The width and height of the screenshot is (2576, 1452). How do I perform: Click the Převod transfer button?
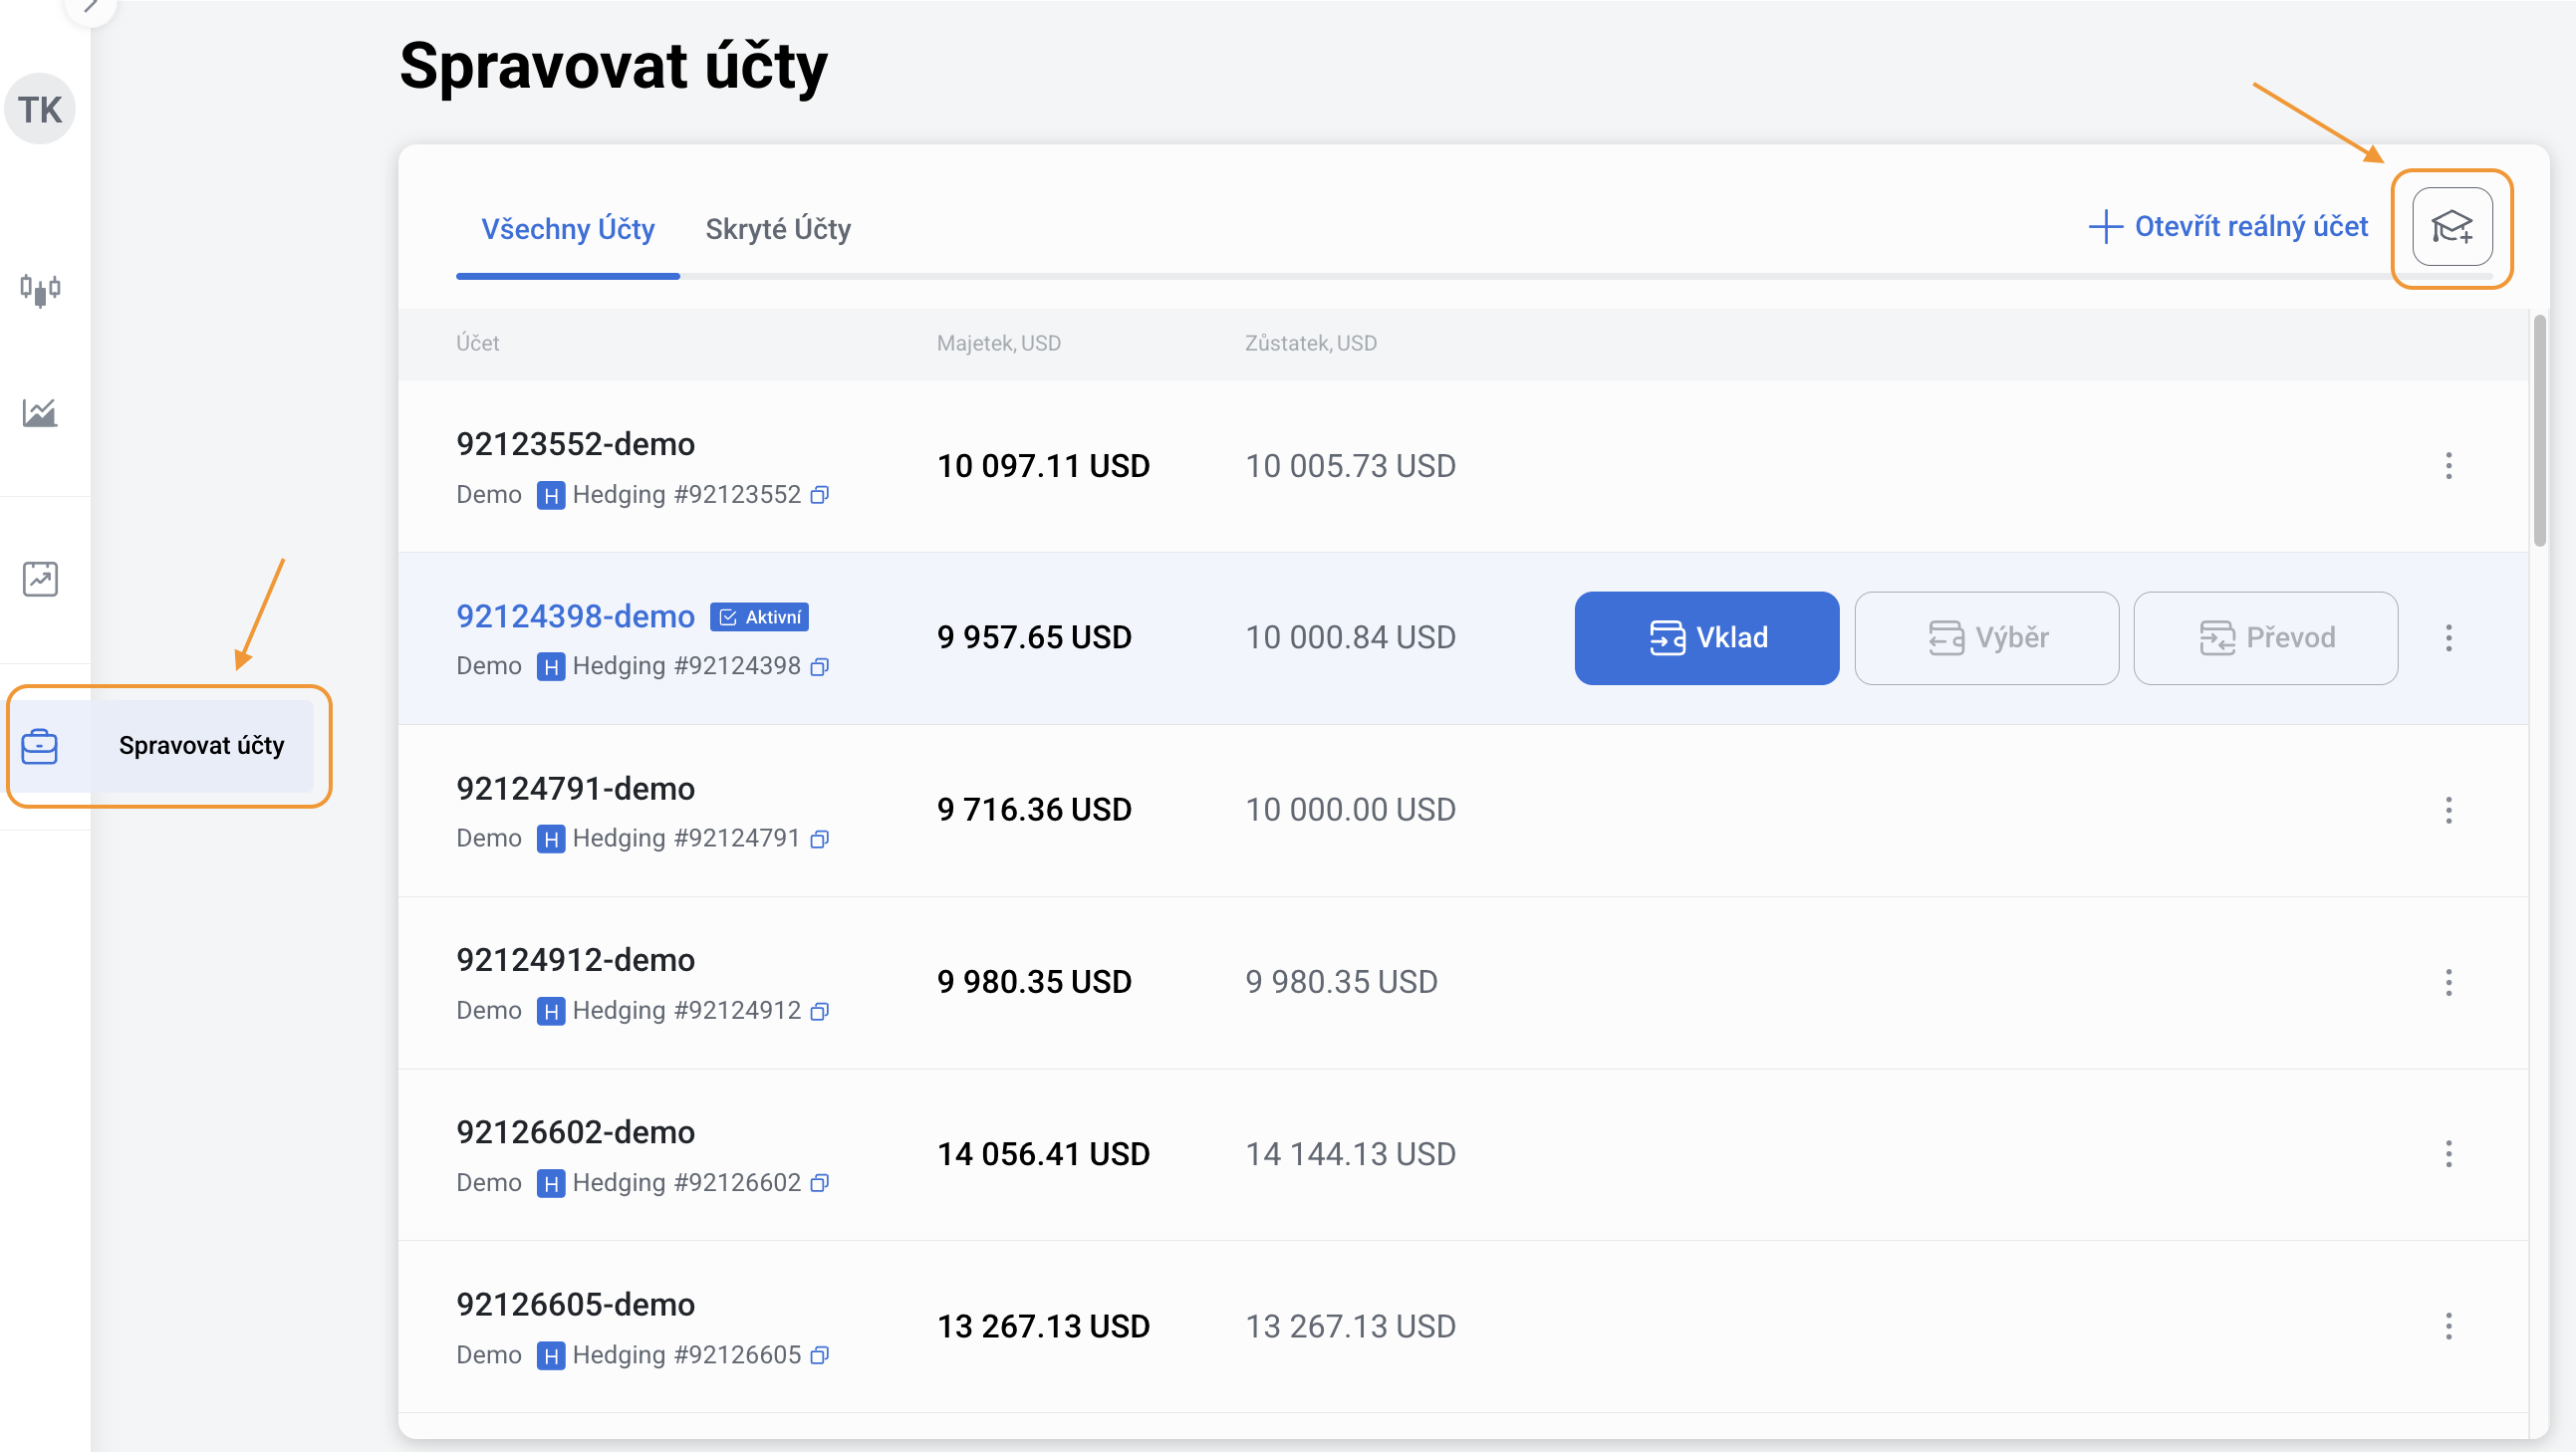tap(2265, 638)
